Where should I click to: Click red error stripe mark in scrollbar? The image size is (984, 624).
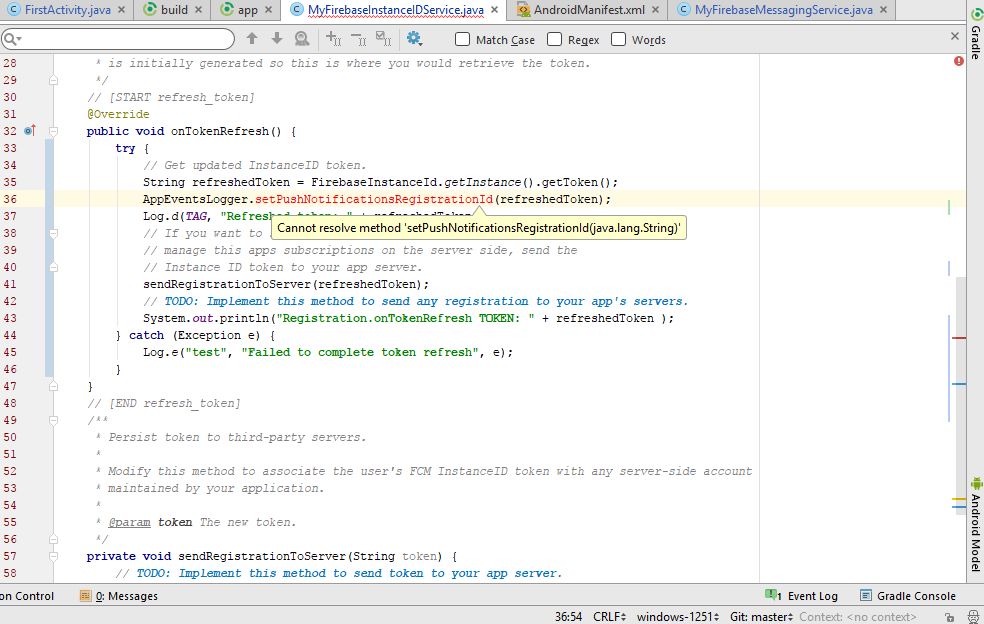click(958, 338)
